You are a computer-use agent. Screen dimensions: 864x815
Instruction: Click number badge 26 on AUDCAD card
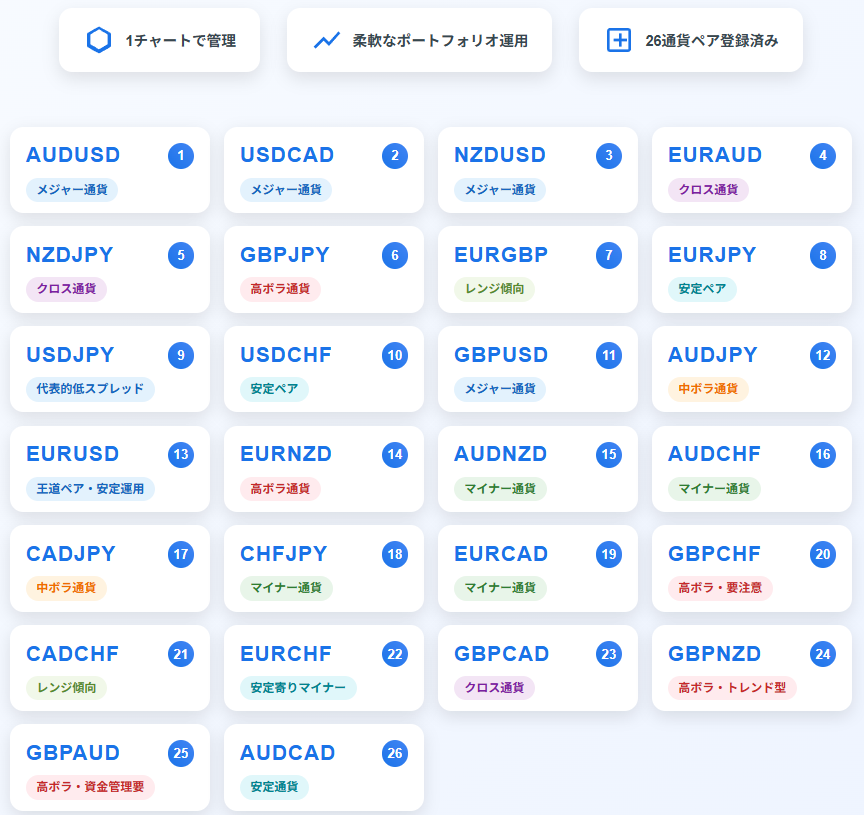tap(395, 754)
